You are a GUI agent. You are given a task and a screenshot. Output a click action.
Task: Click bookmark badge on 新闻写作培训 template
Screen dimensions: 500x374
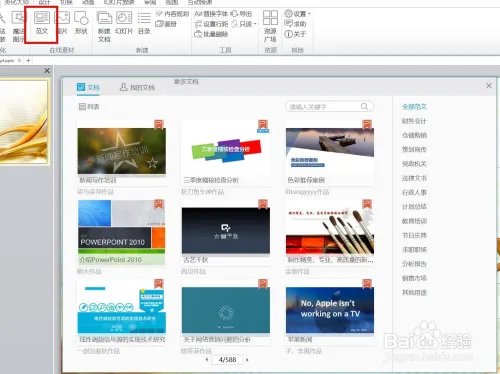[159, 124]
